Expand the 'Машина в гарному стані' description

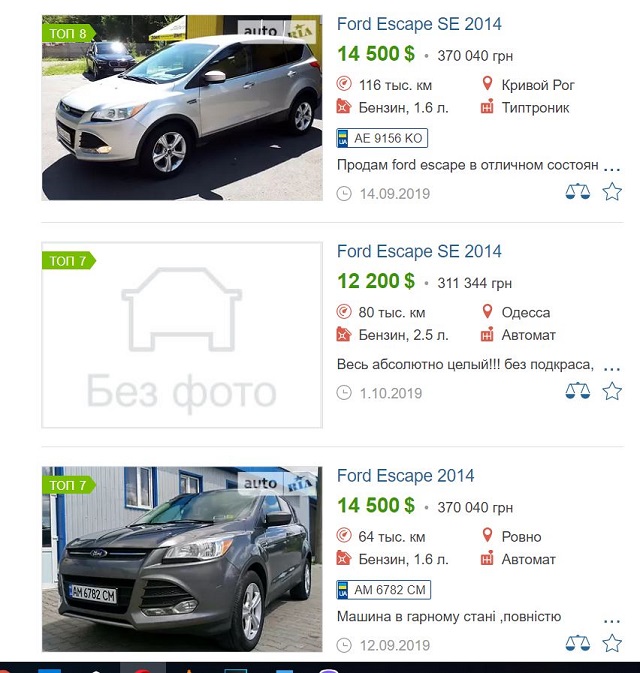[x=612, y=621]
